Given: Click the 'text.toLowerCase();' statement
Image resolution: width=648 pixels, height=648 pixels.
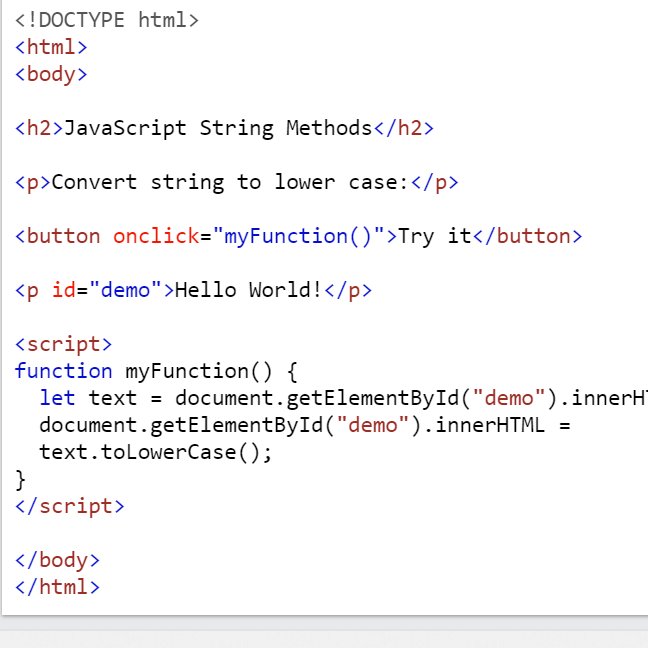Looking at the screenshot, I should tap(156, 452).
